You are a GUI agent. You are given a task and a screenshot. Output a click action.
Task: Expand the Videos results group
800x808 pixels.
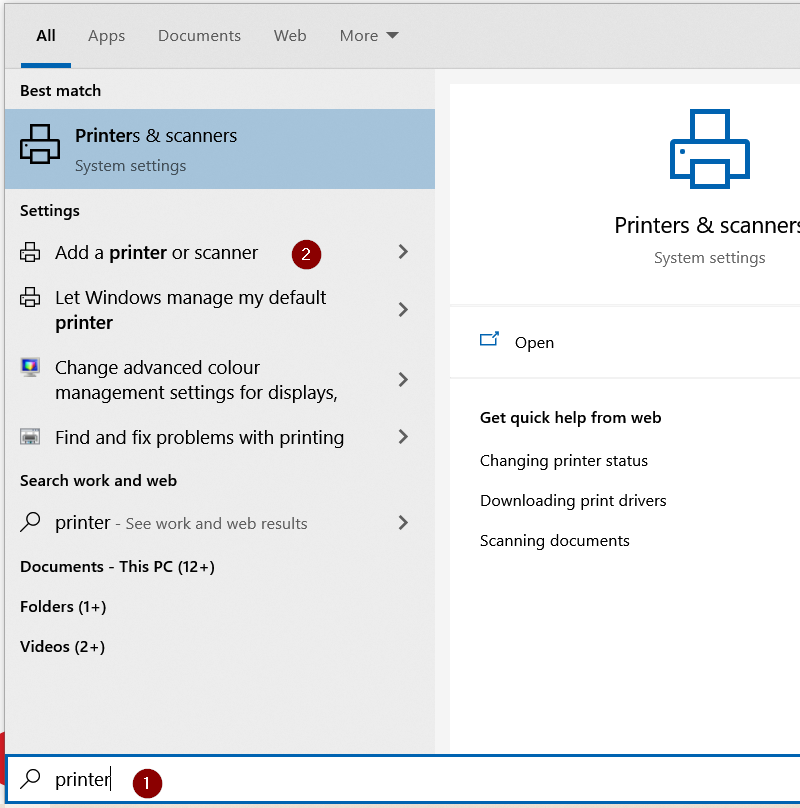coord(68,646)
